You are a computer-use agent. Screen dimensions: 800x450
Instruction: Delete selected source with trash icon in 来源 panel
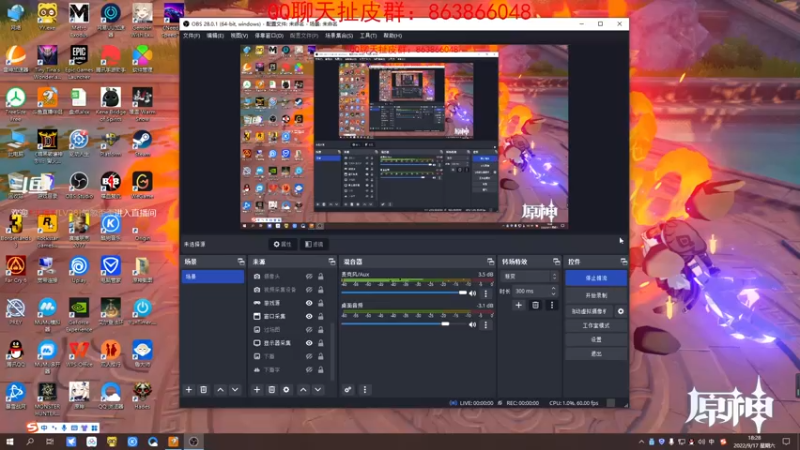coord(271,390)
